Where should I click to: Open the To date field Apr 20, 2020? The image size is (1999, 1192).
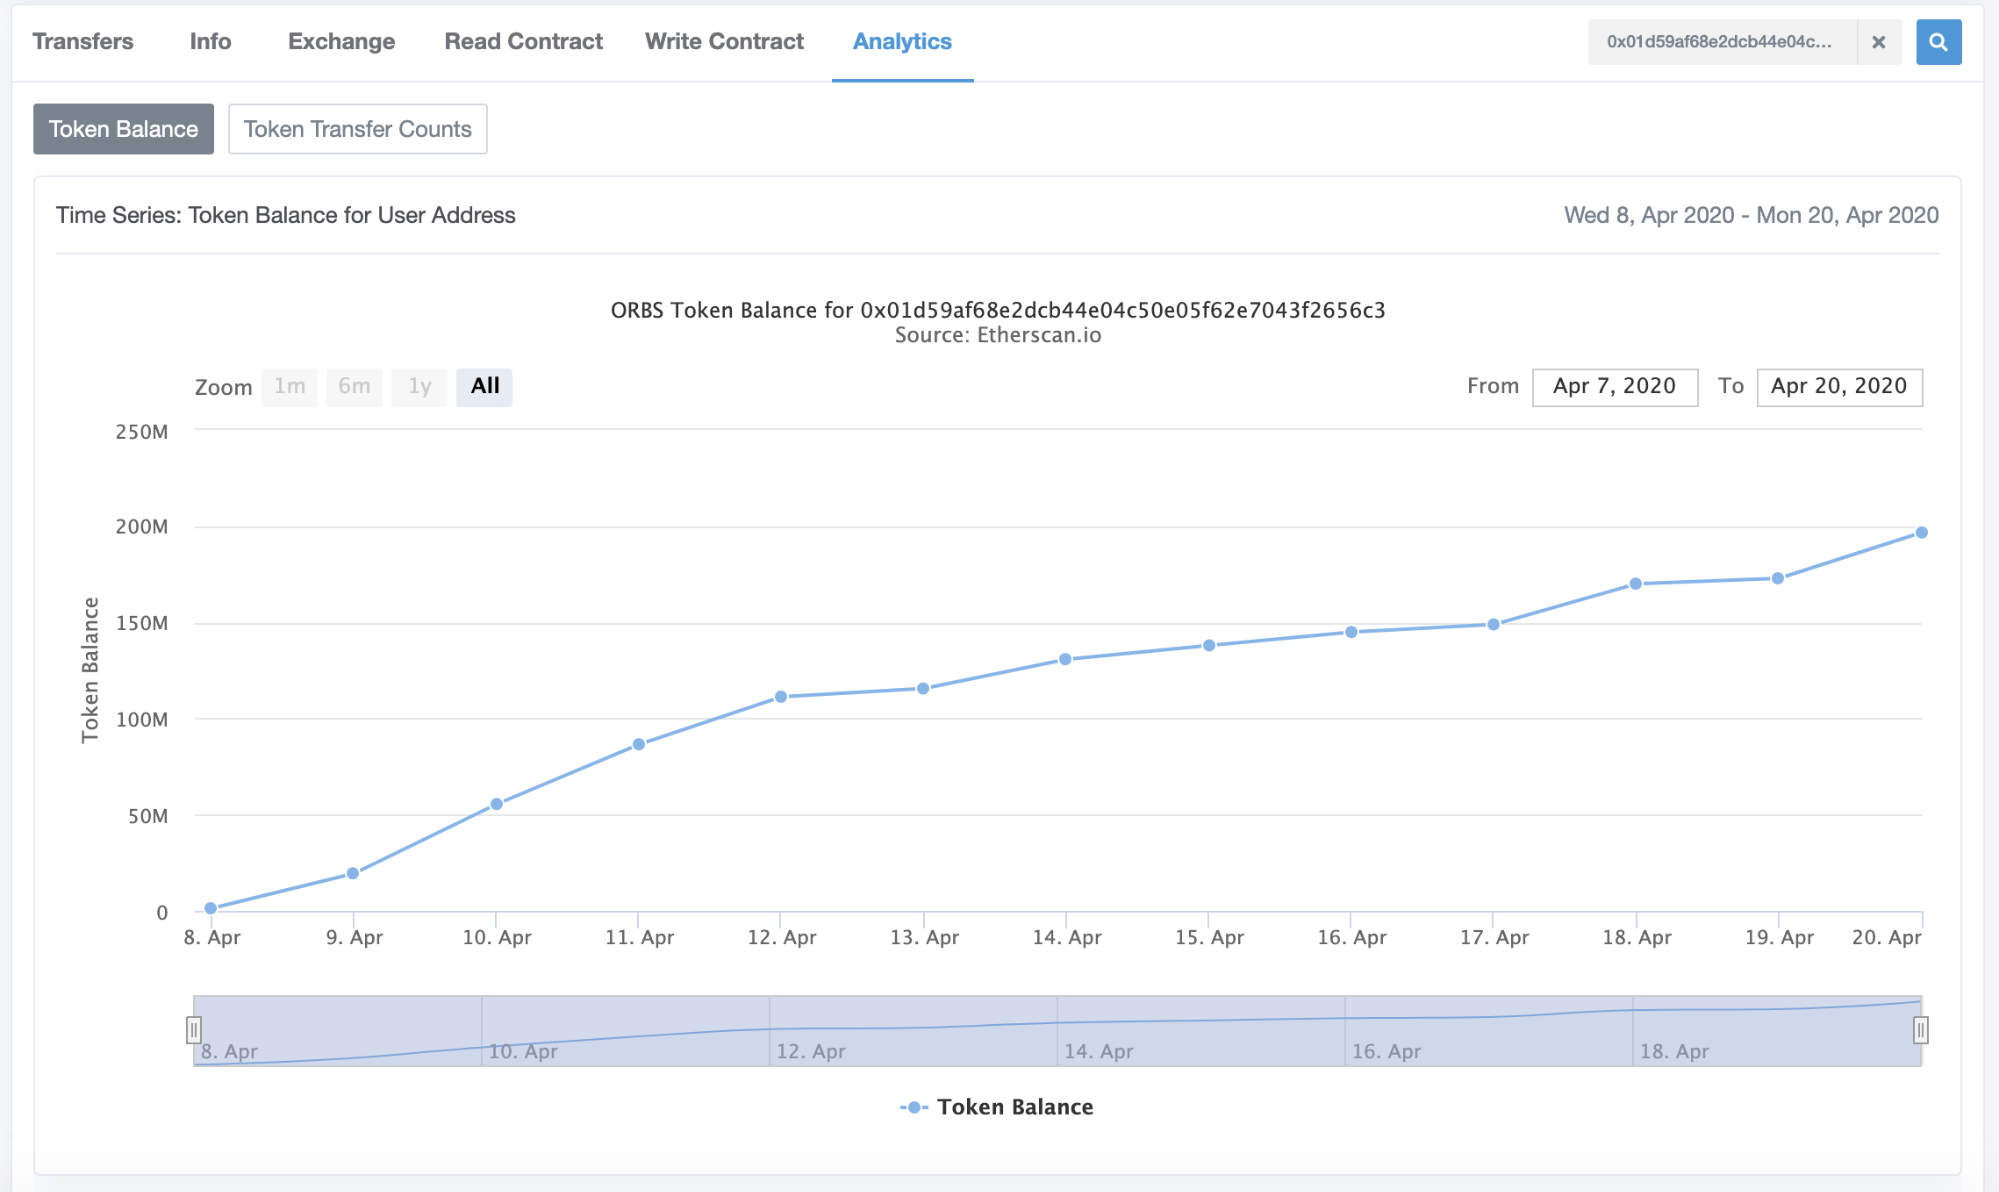pos(1839,387)
